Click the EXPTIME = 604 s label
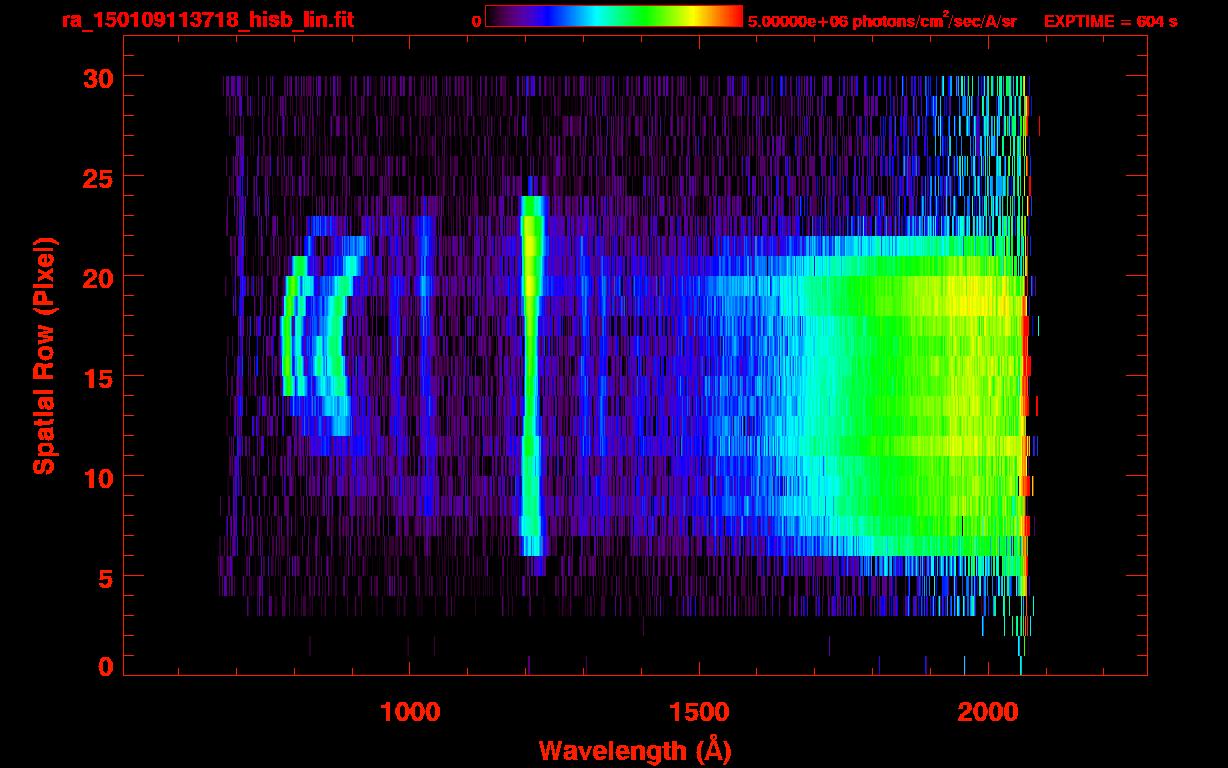Image resolution: width=1228 pixels, height=768 pixels. coord(1110,20)
